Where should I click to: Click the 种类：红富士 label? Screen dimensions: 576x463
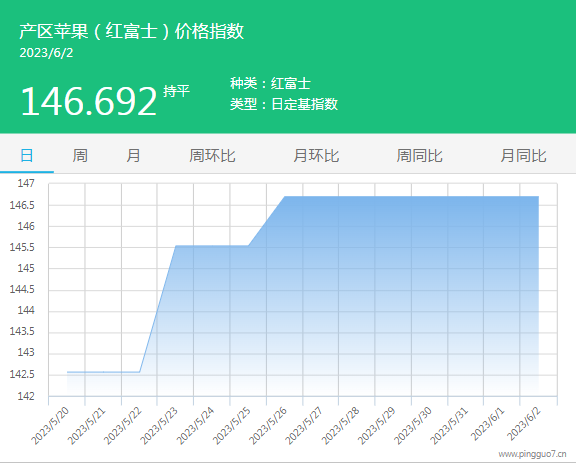pyautogui.click(x=270, y=83)
